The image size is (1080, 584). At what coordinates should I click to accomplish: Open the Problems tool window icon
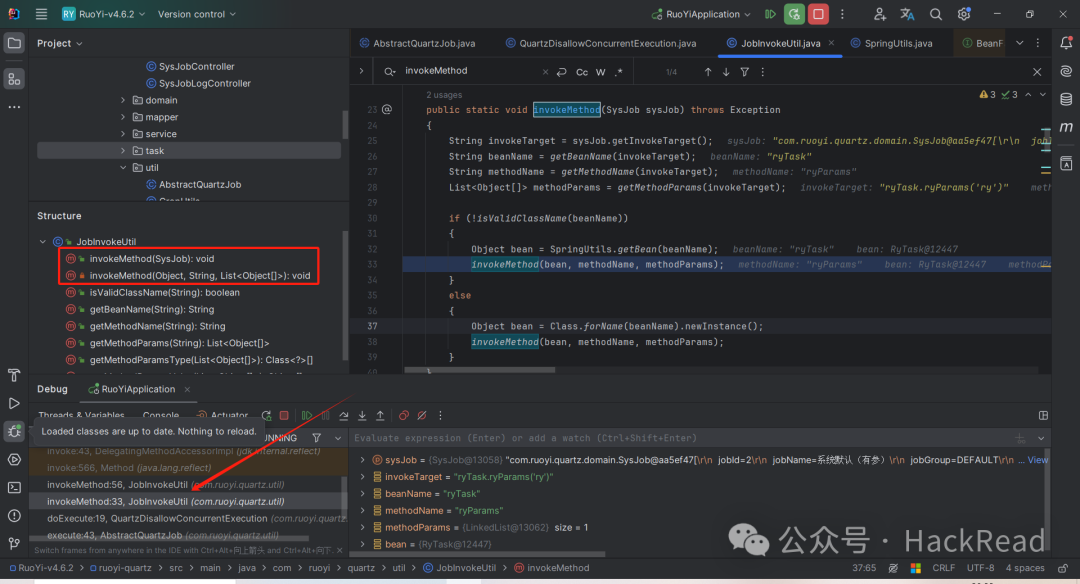tap(14, 515)
